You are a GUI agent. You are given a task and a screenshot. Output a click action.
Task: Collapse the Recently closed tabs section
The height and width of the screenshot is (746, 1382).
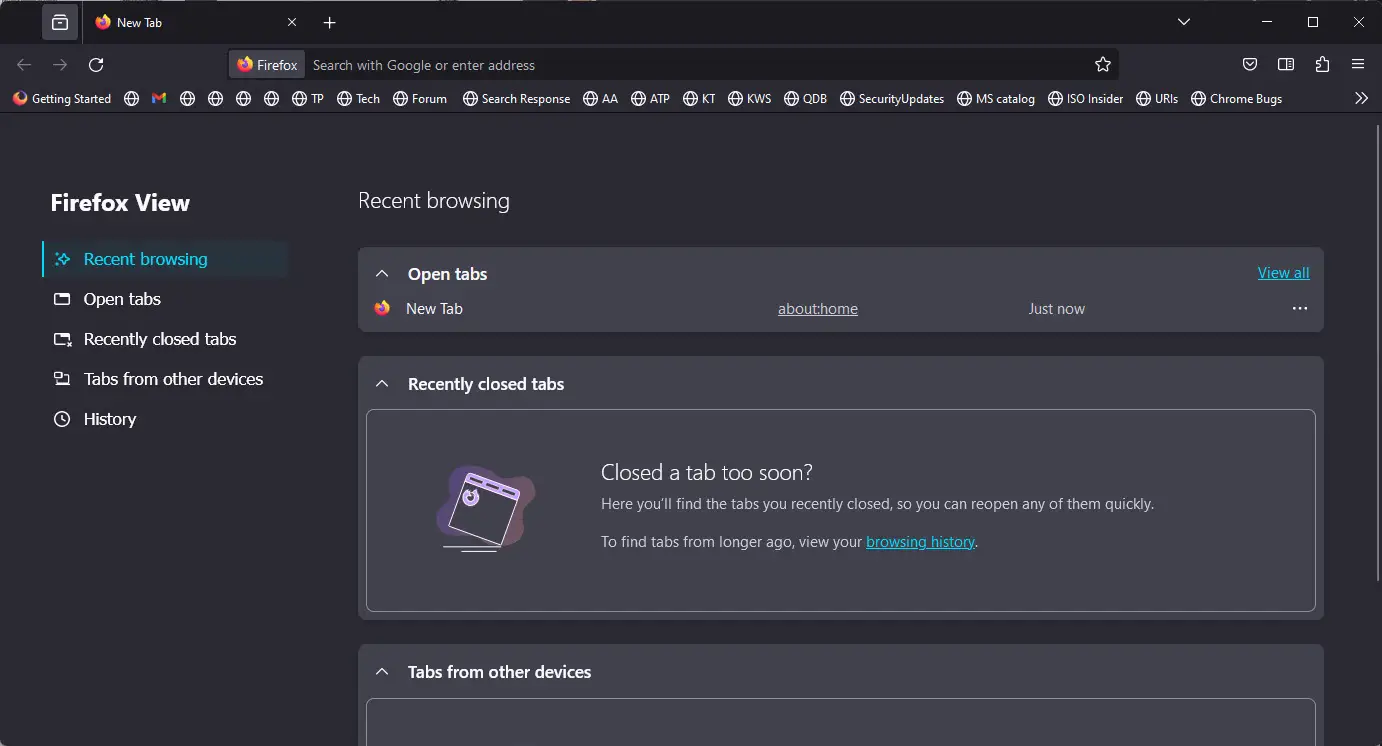(x=381, y=384)
